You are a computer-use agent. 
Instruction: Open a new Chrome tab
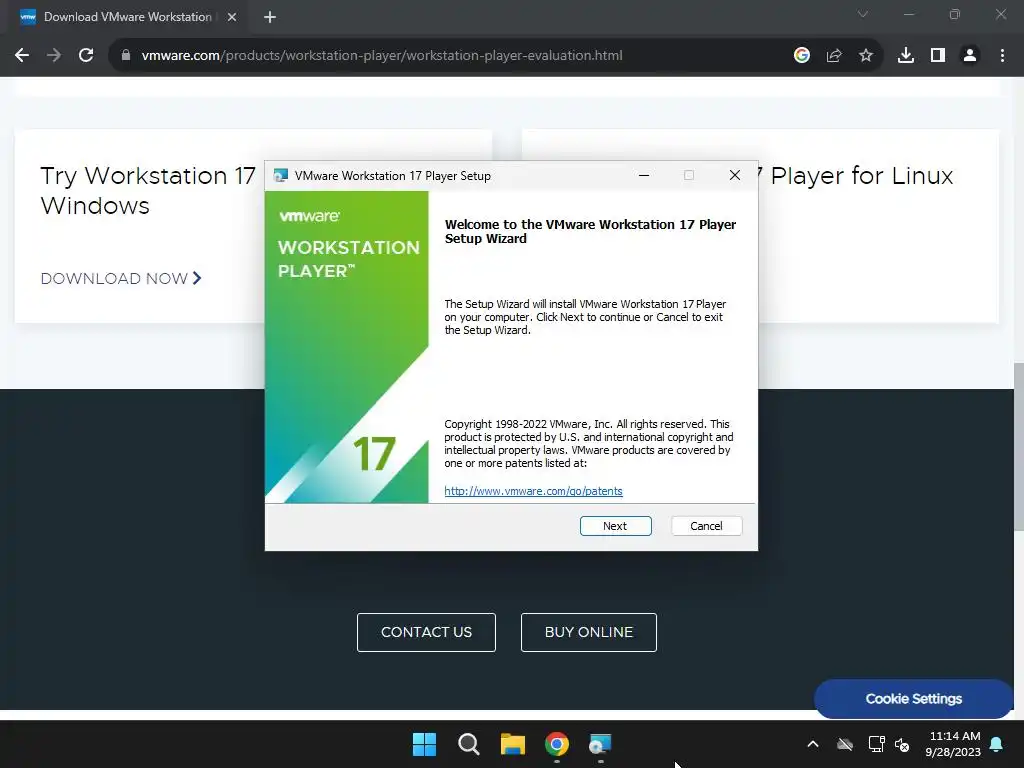click(x=270, y=17)
